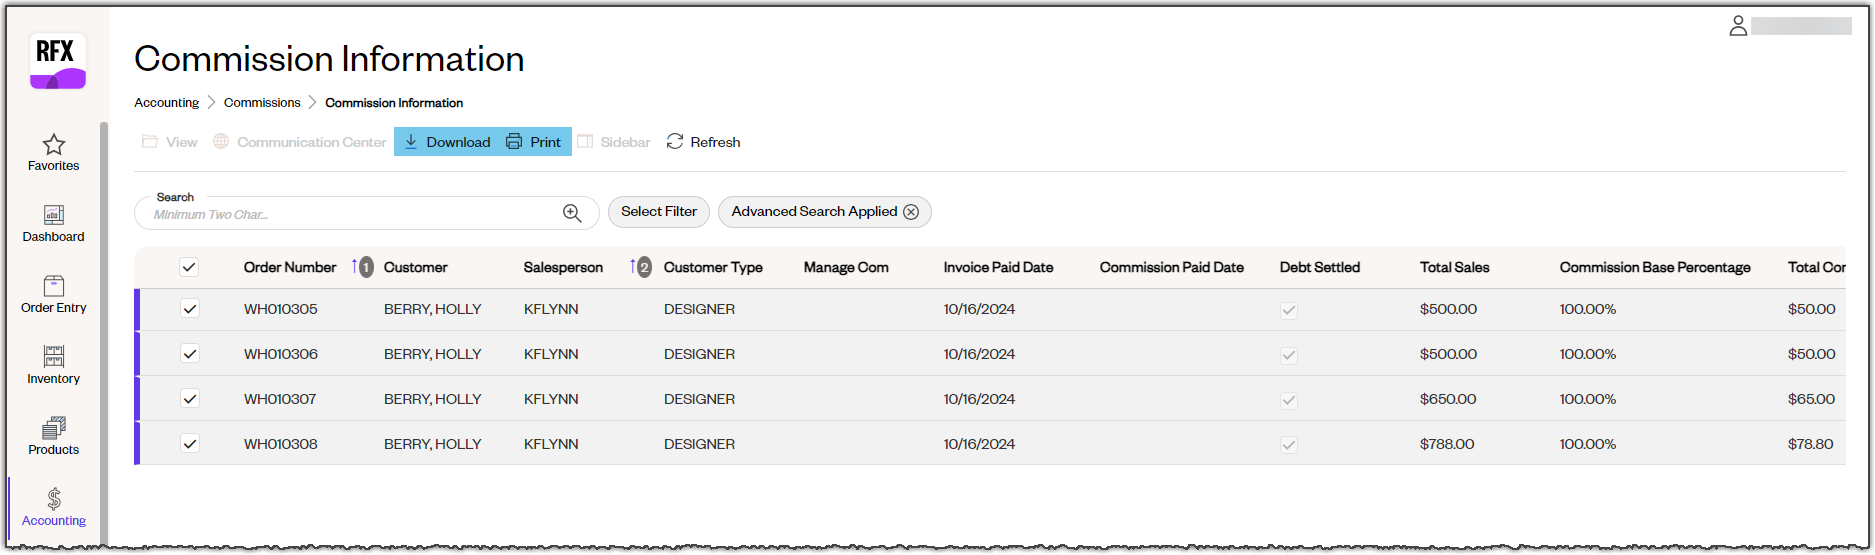
Task: Open Order Entry in the sidebar
Action: (x=54, y=293)
